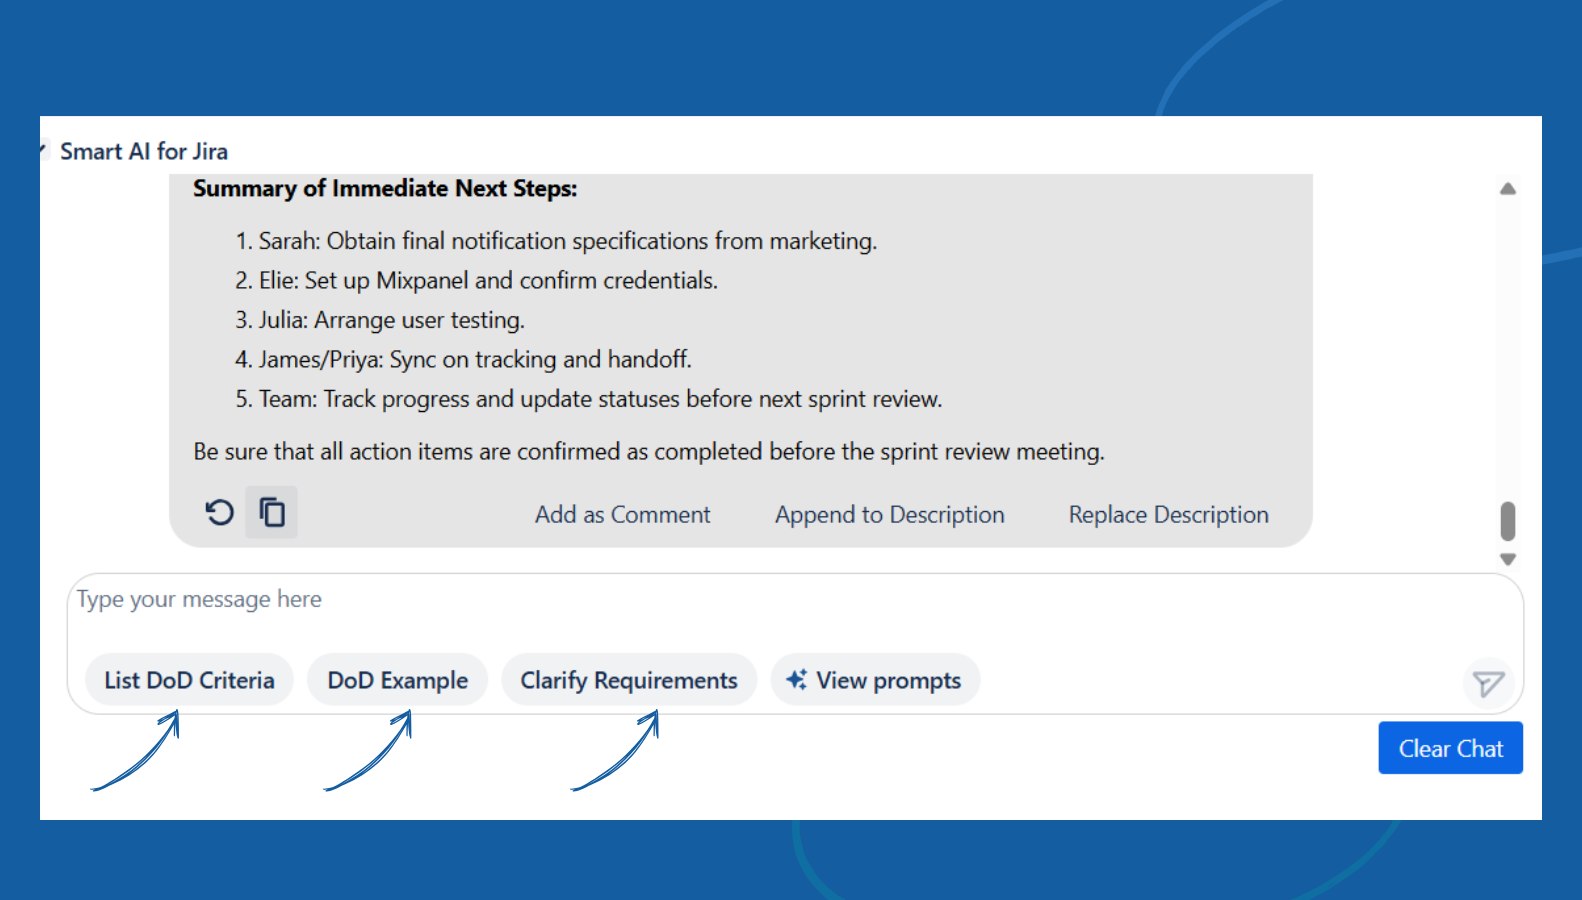Click the Summary of Immediate Next Steps heading
1582x900 pixels.
[x=385, y=188]
